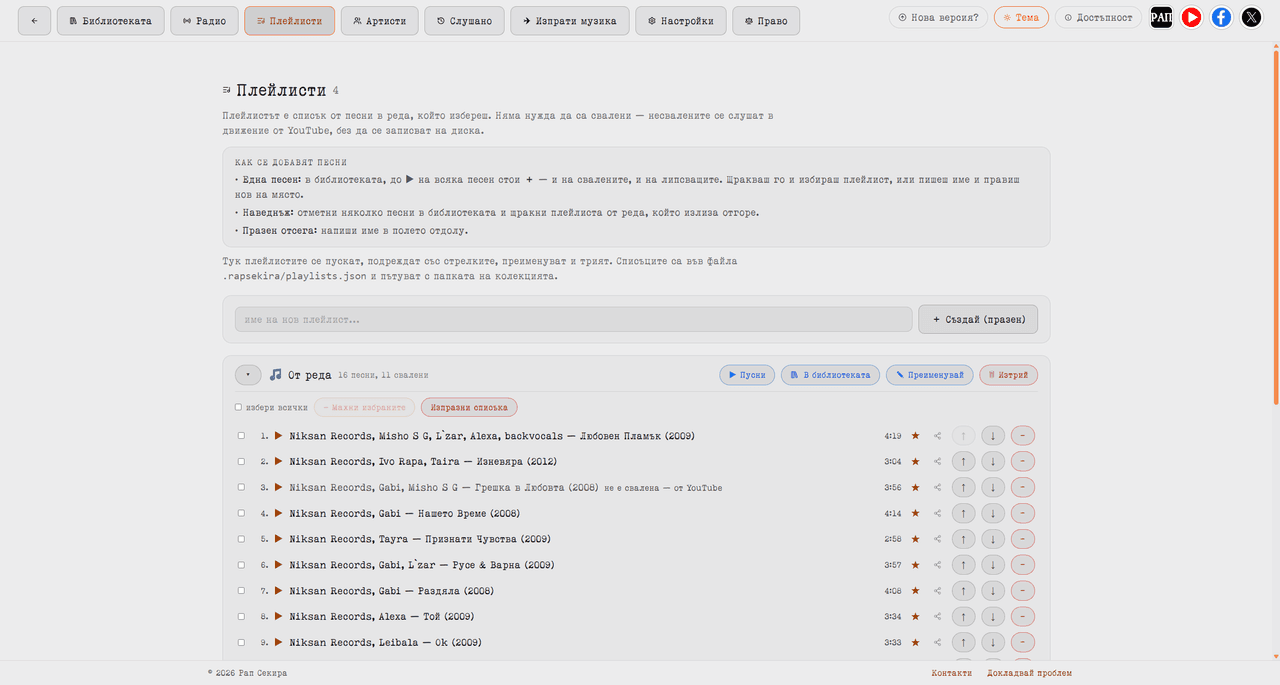This screenshot has height=685, width=1280.
Task: Share the song Русе & Варна
Action: pyautogui.click(x=938, y=565)
